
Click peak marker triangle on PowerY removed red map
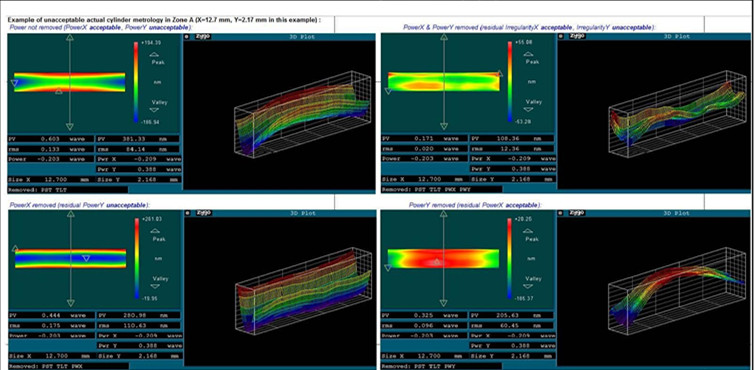click(x=437, y=262)
